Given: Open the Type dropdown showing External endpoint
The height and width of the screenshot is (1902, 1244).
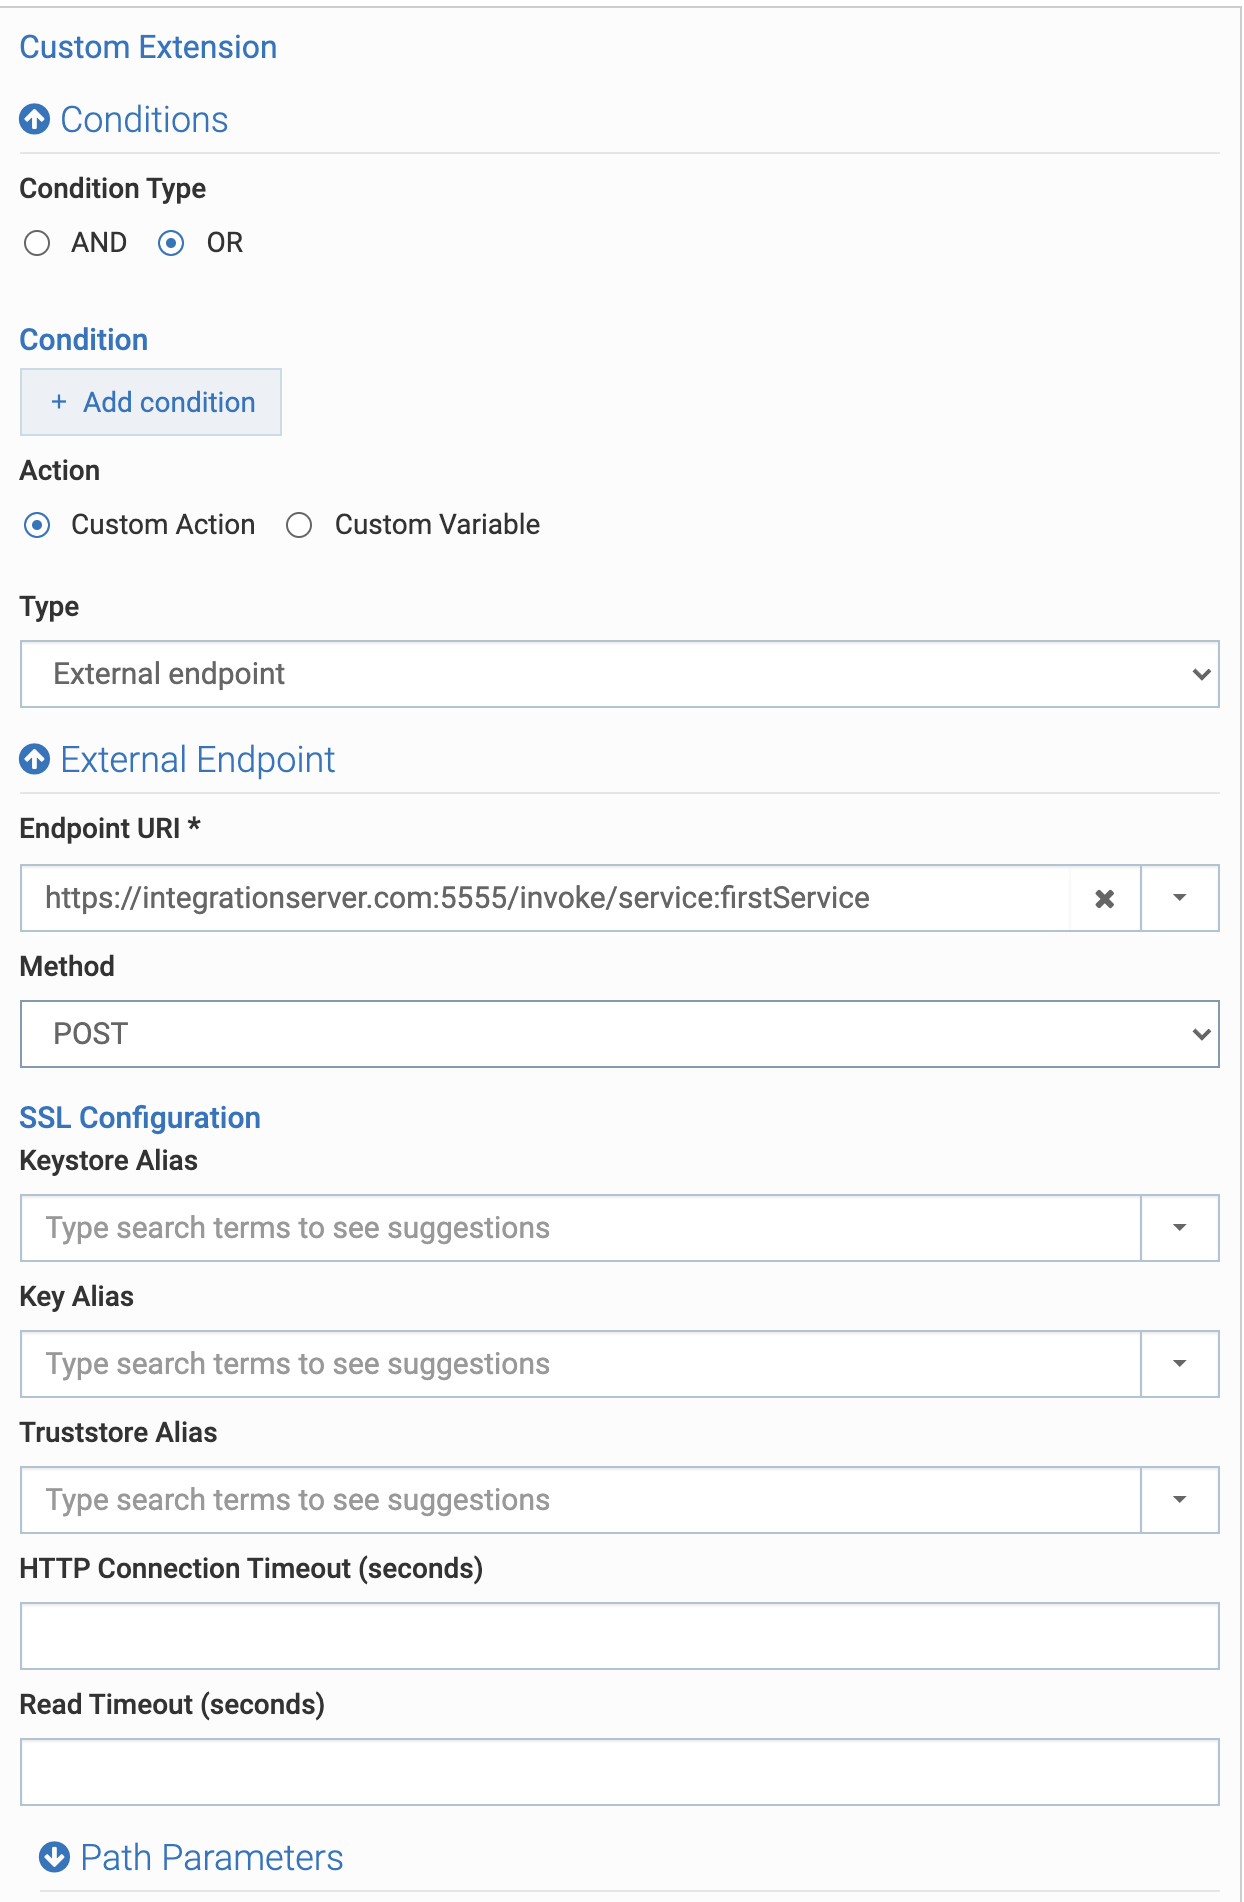Looking at the screenshot, I should pyautogui.click(x=619, y=674).
